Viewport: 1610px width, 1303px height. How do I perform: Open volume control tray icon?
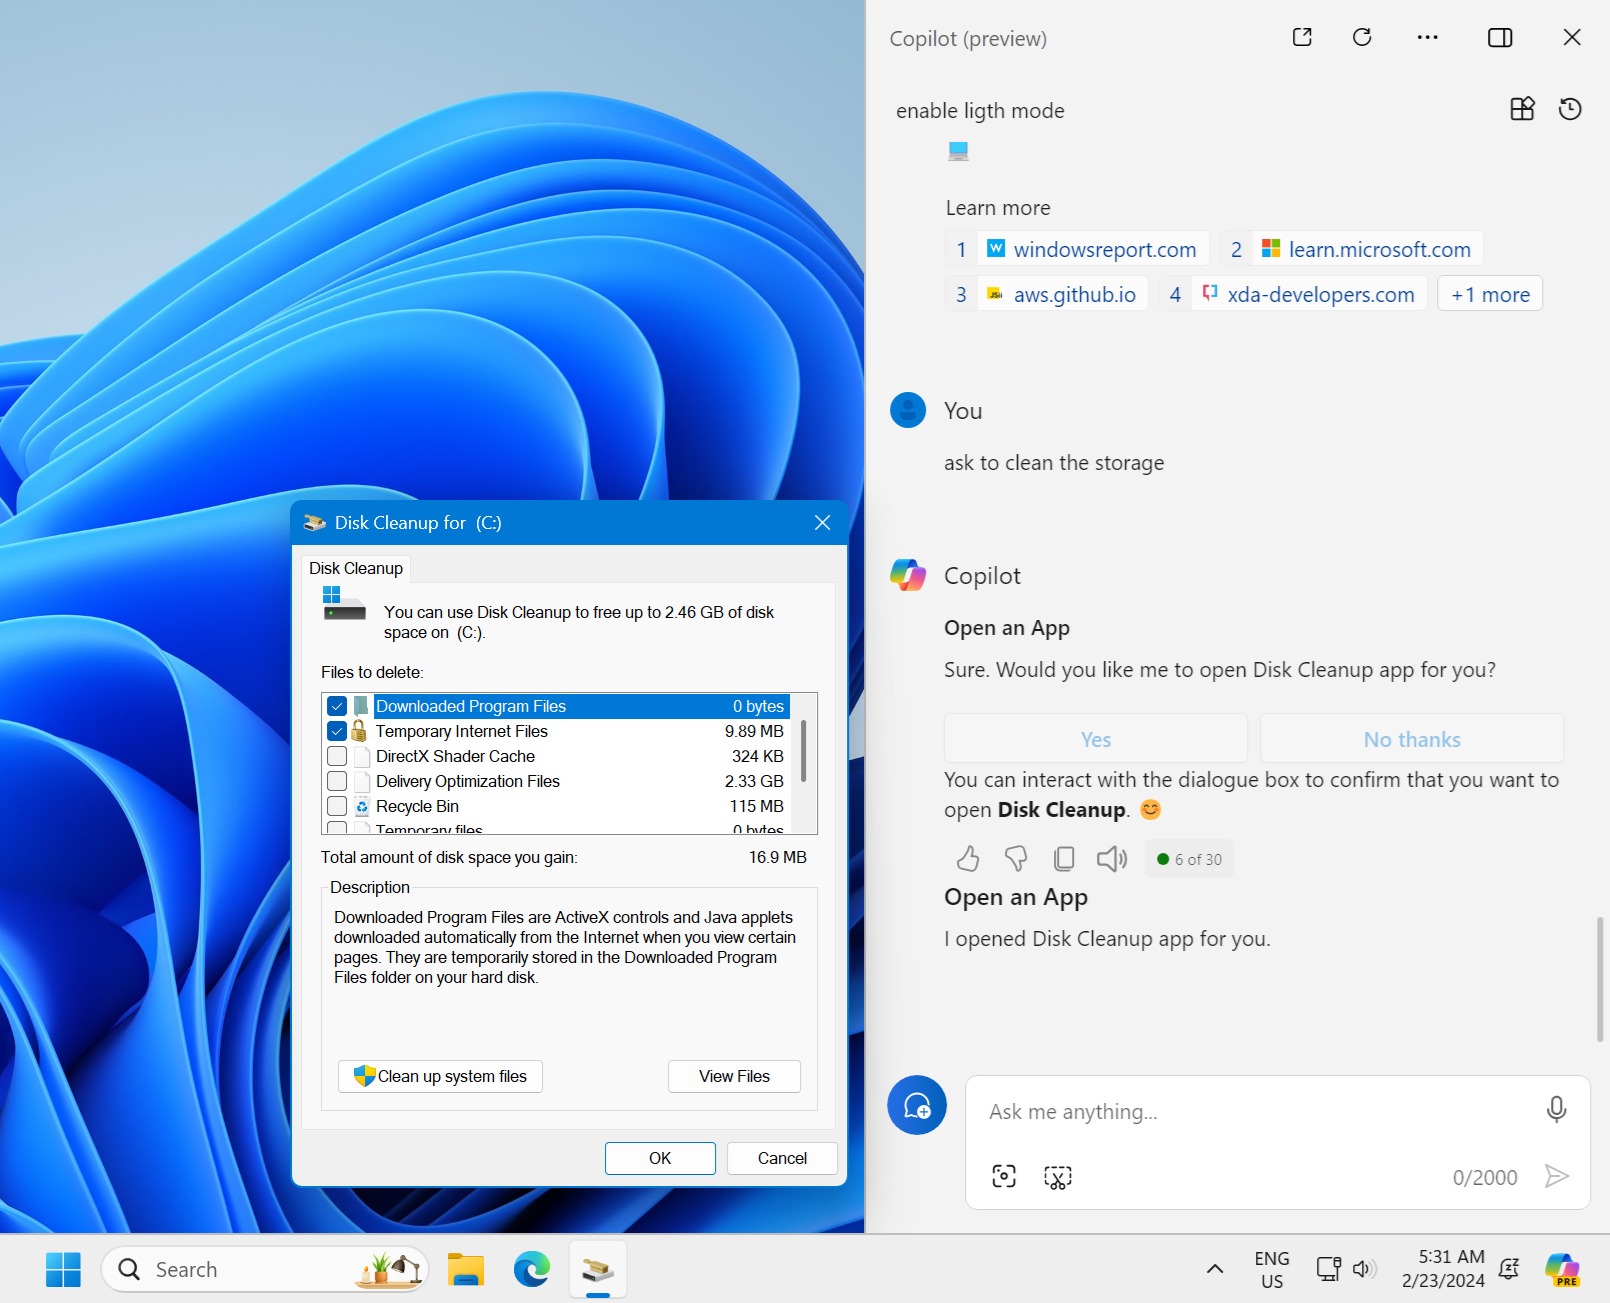pos(1364,1269)
